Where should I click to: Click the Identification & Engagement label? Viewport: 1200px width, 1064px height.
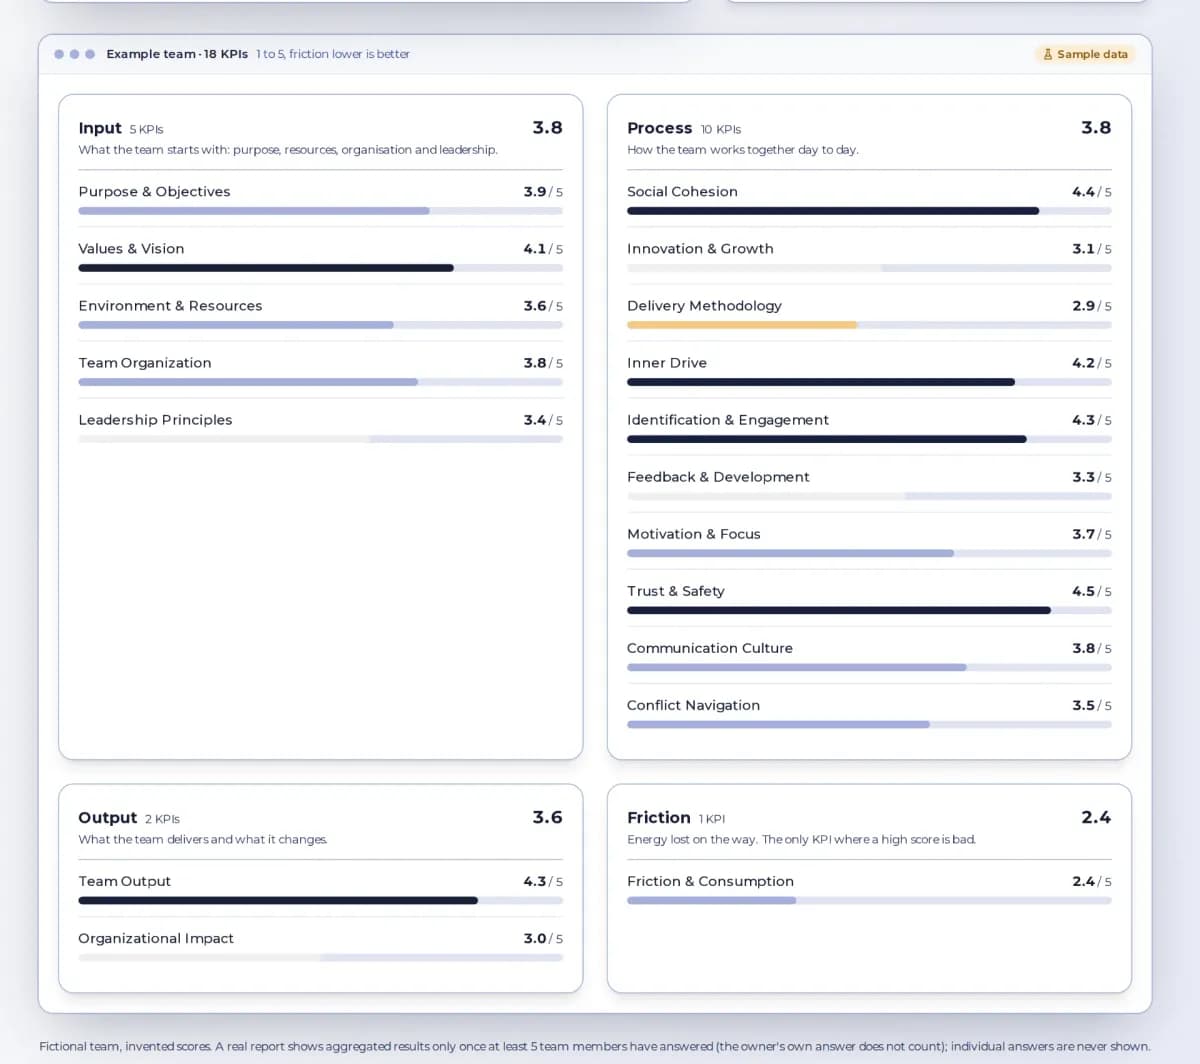[x=728, y=419]
